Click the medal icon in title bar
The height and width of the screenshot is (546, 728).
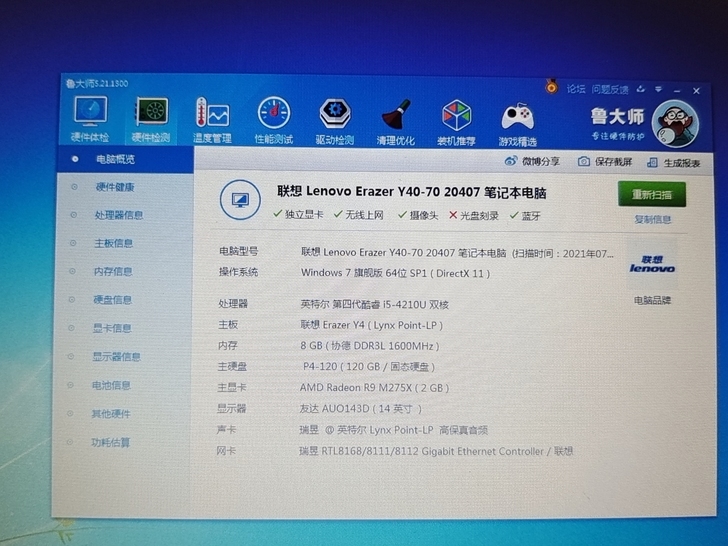click(x=552, y=87)
